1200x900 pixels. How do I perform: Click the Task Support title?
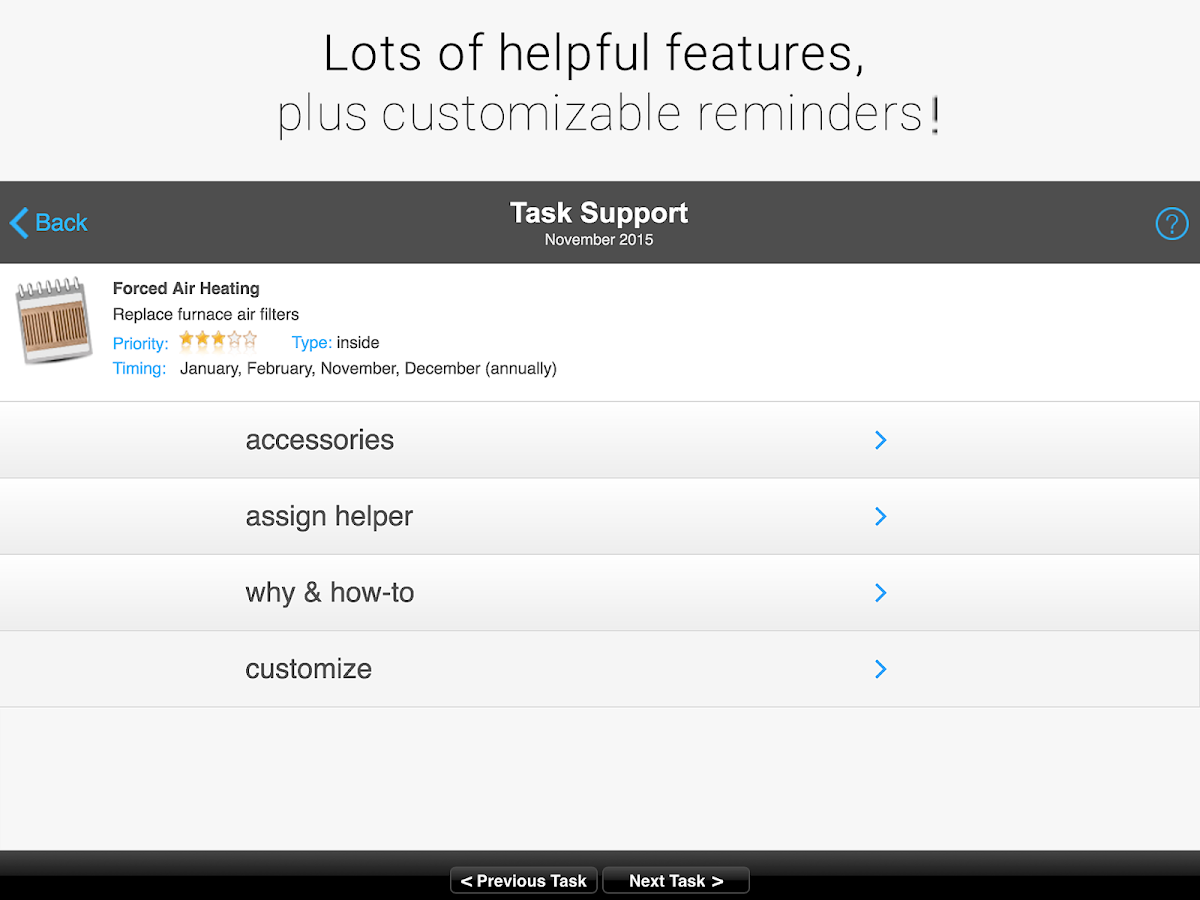click(x=599, y=213)
